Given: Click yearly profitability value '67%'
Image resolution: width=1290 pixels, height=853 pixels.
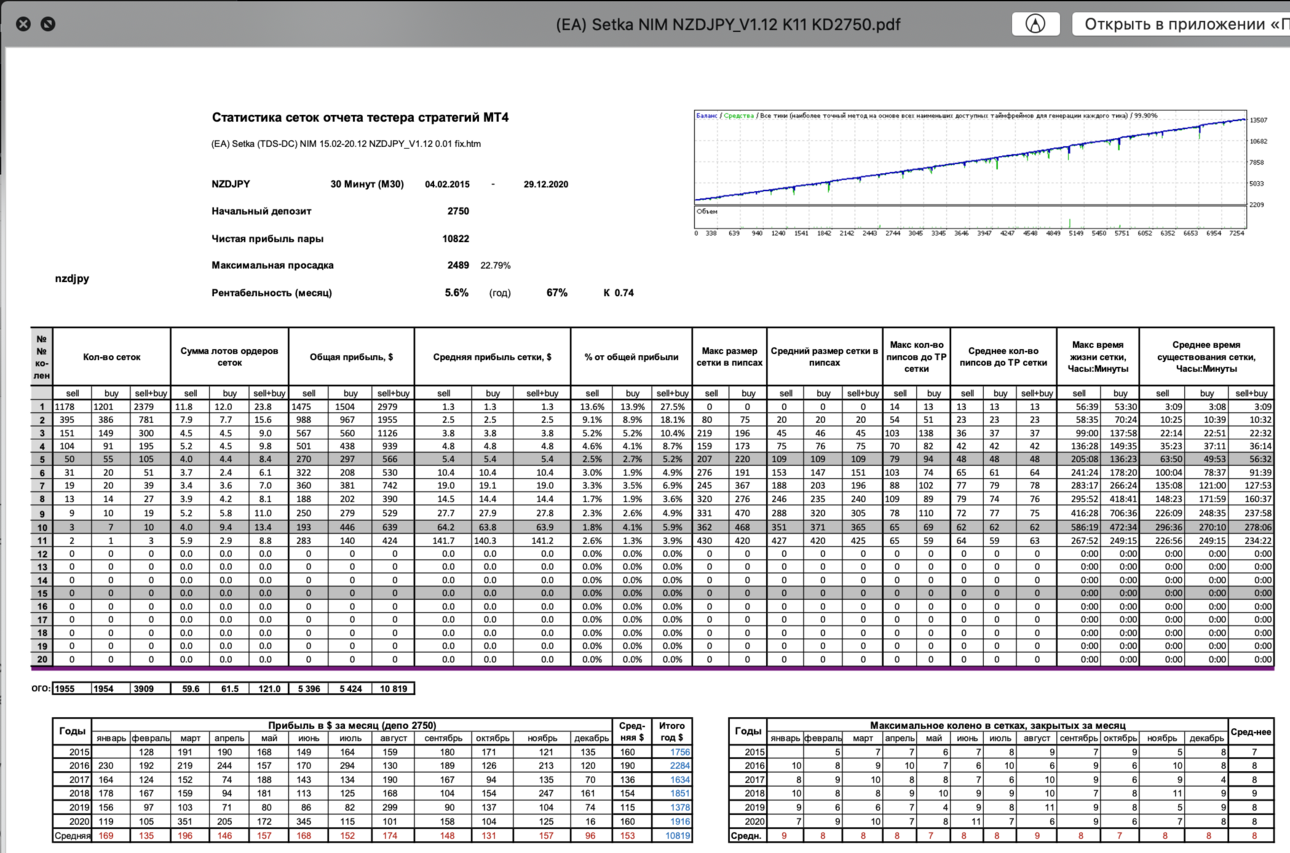Looking at the screenshot, I should click(556, 293).
